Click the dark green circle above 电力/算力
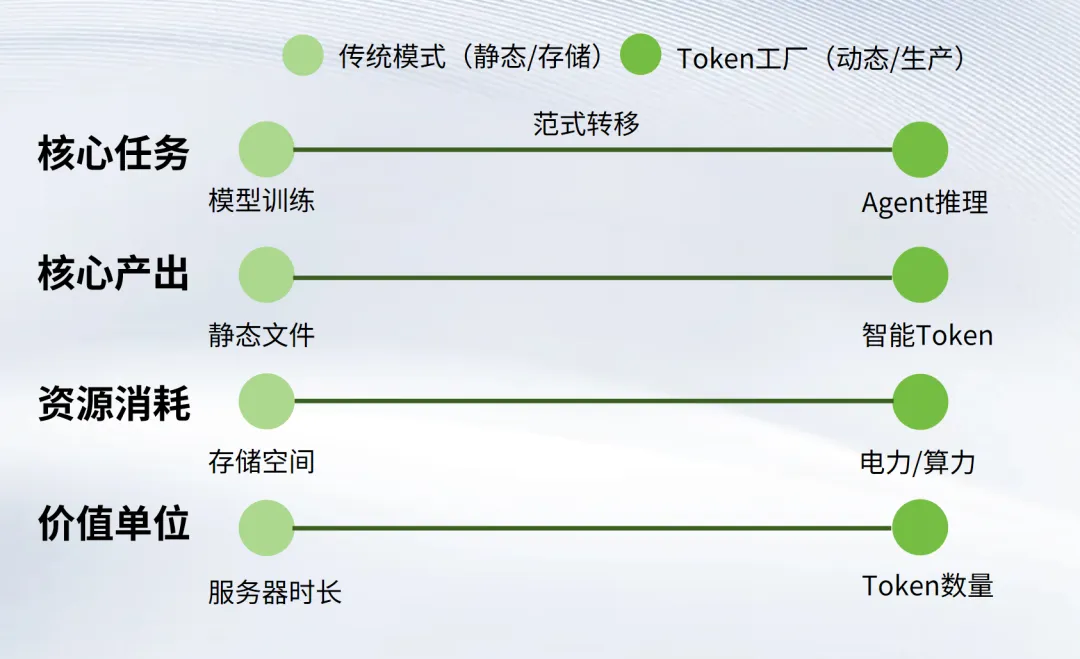This screenshot has height=659, width=1080. (919, 401)
